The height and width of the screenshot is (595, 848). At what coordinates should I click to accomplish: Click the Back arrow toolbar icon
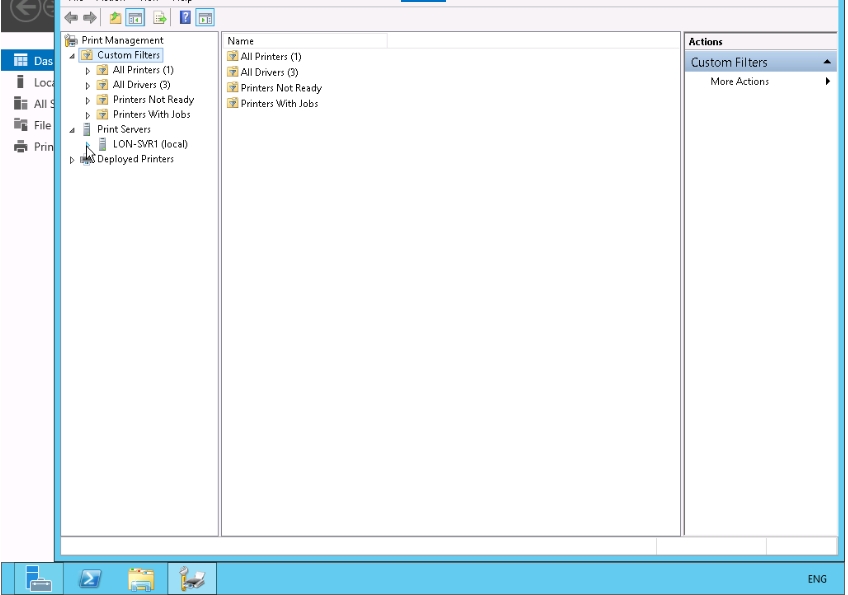[x=71, y=18]
